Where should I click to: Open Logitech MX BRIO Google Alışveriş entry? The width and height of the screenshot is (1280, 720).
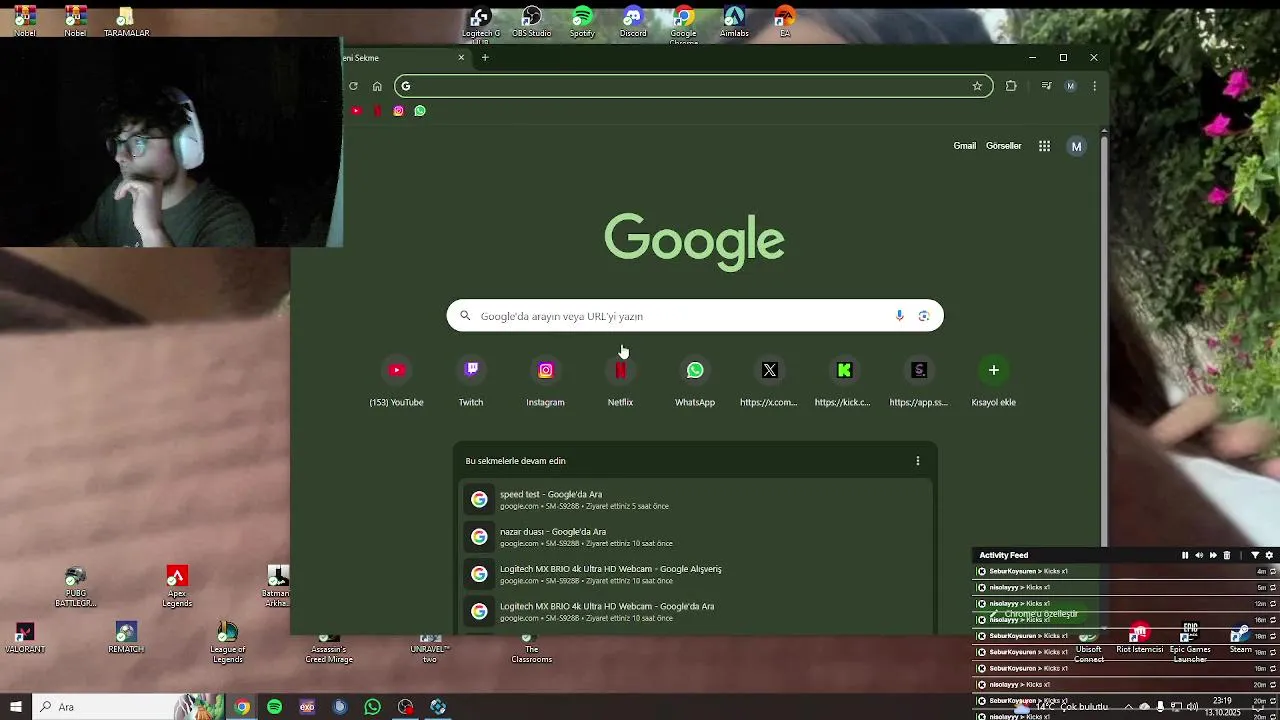click(x=695, y=574)
